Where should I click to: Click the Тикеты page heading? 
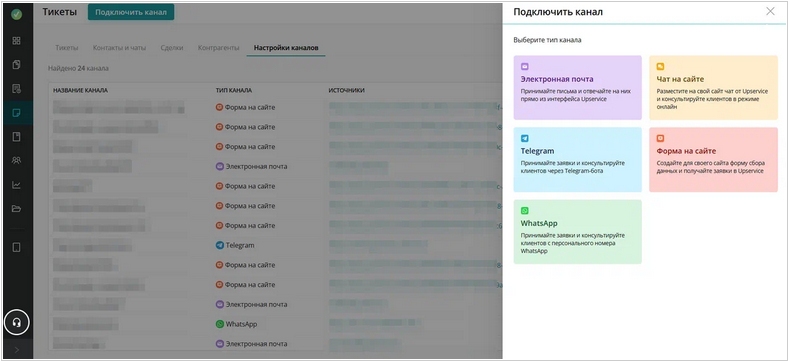pyautogui.click(x=59, y=12)
